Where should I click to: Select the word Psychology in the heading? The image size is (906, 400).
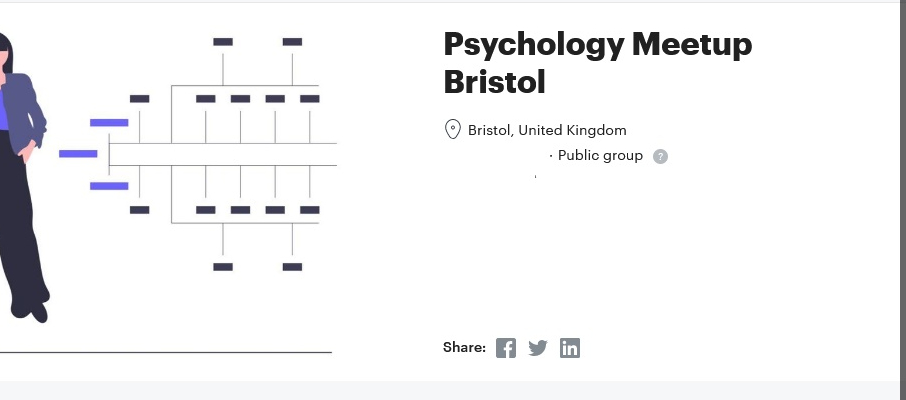click(x=532, y=45)
